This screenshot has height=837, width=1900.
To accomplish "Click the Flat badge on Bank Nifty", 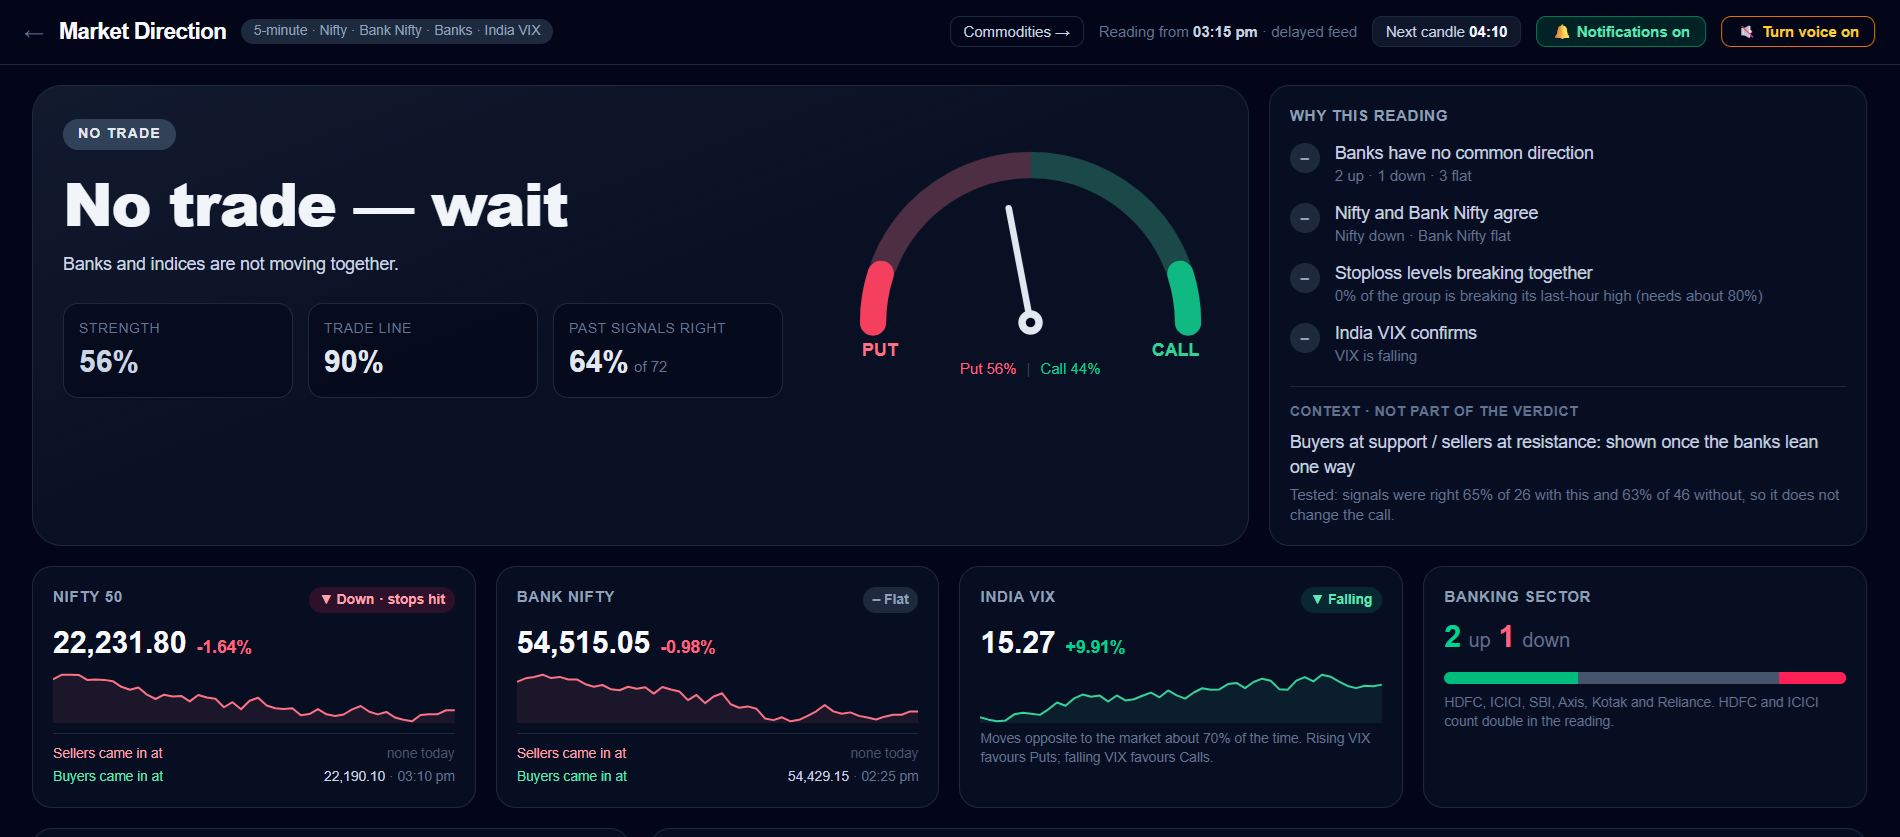I will (890, 599).
